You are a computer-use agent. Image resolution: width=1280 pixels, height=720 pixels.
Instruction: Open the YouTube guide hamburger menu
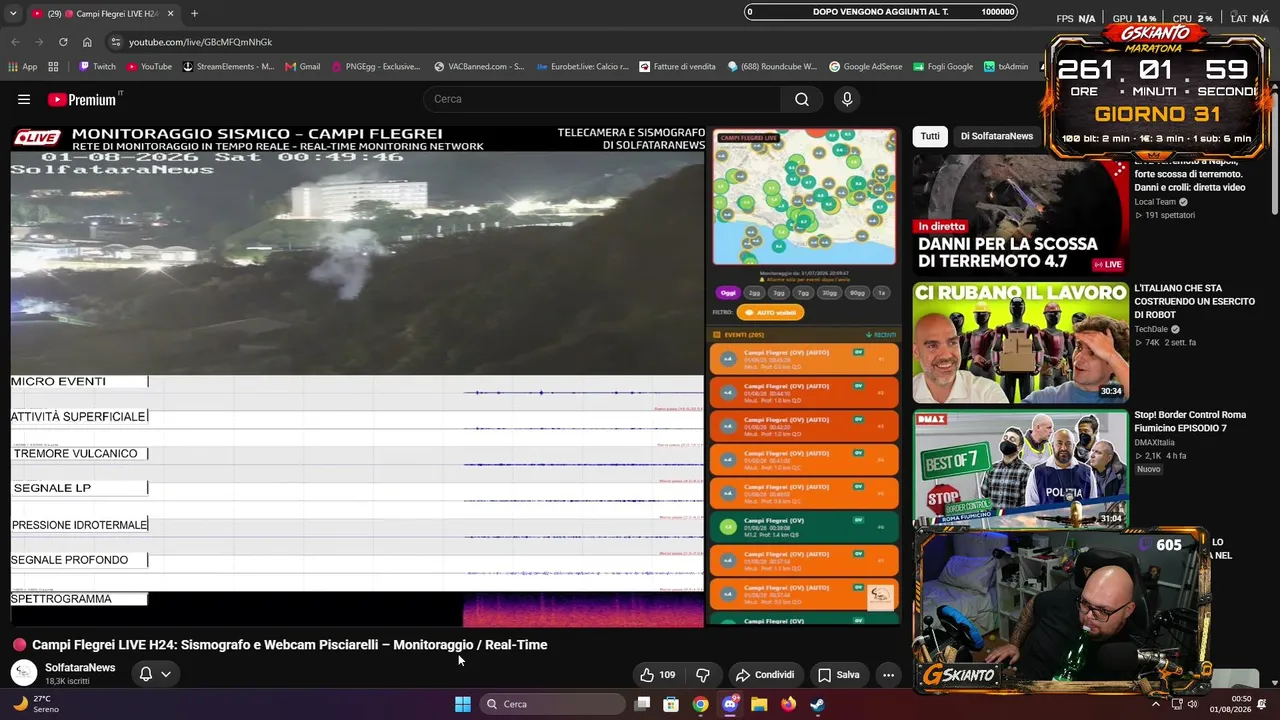(24, 99)
